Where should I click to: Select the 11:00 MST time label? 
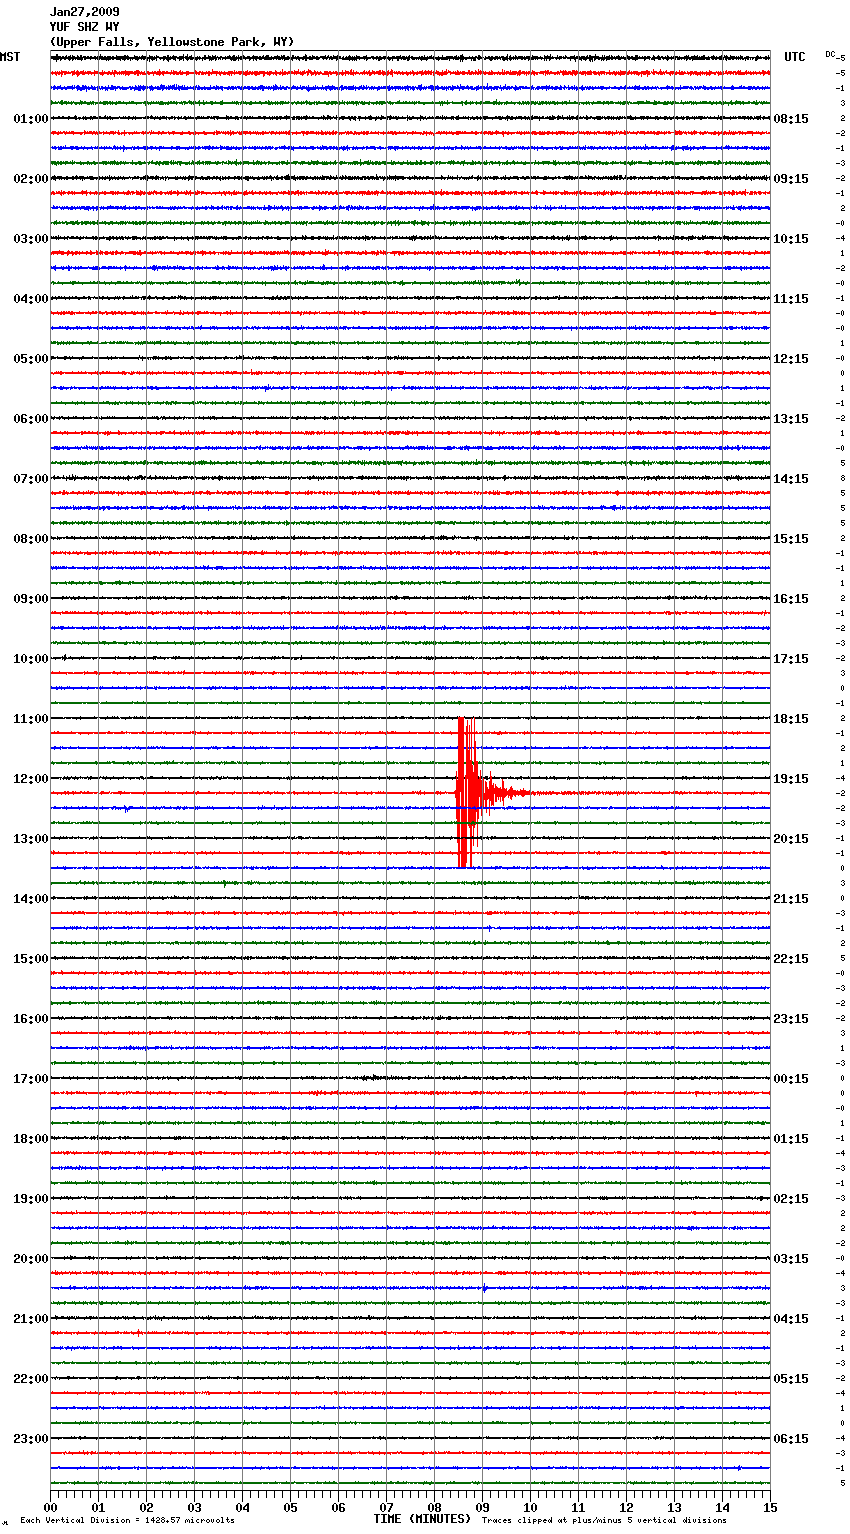[31, 719]
